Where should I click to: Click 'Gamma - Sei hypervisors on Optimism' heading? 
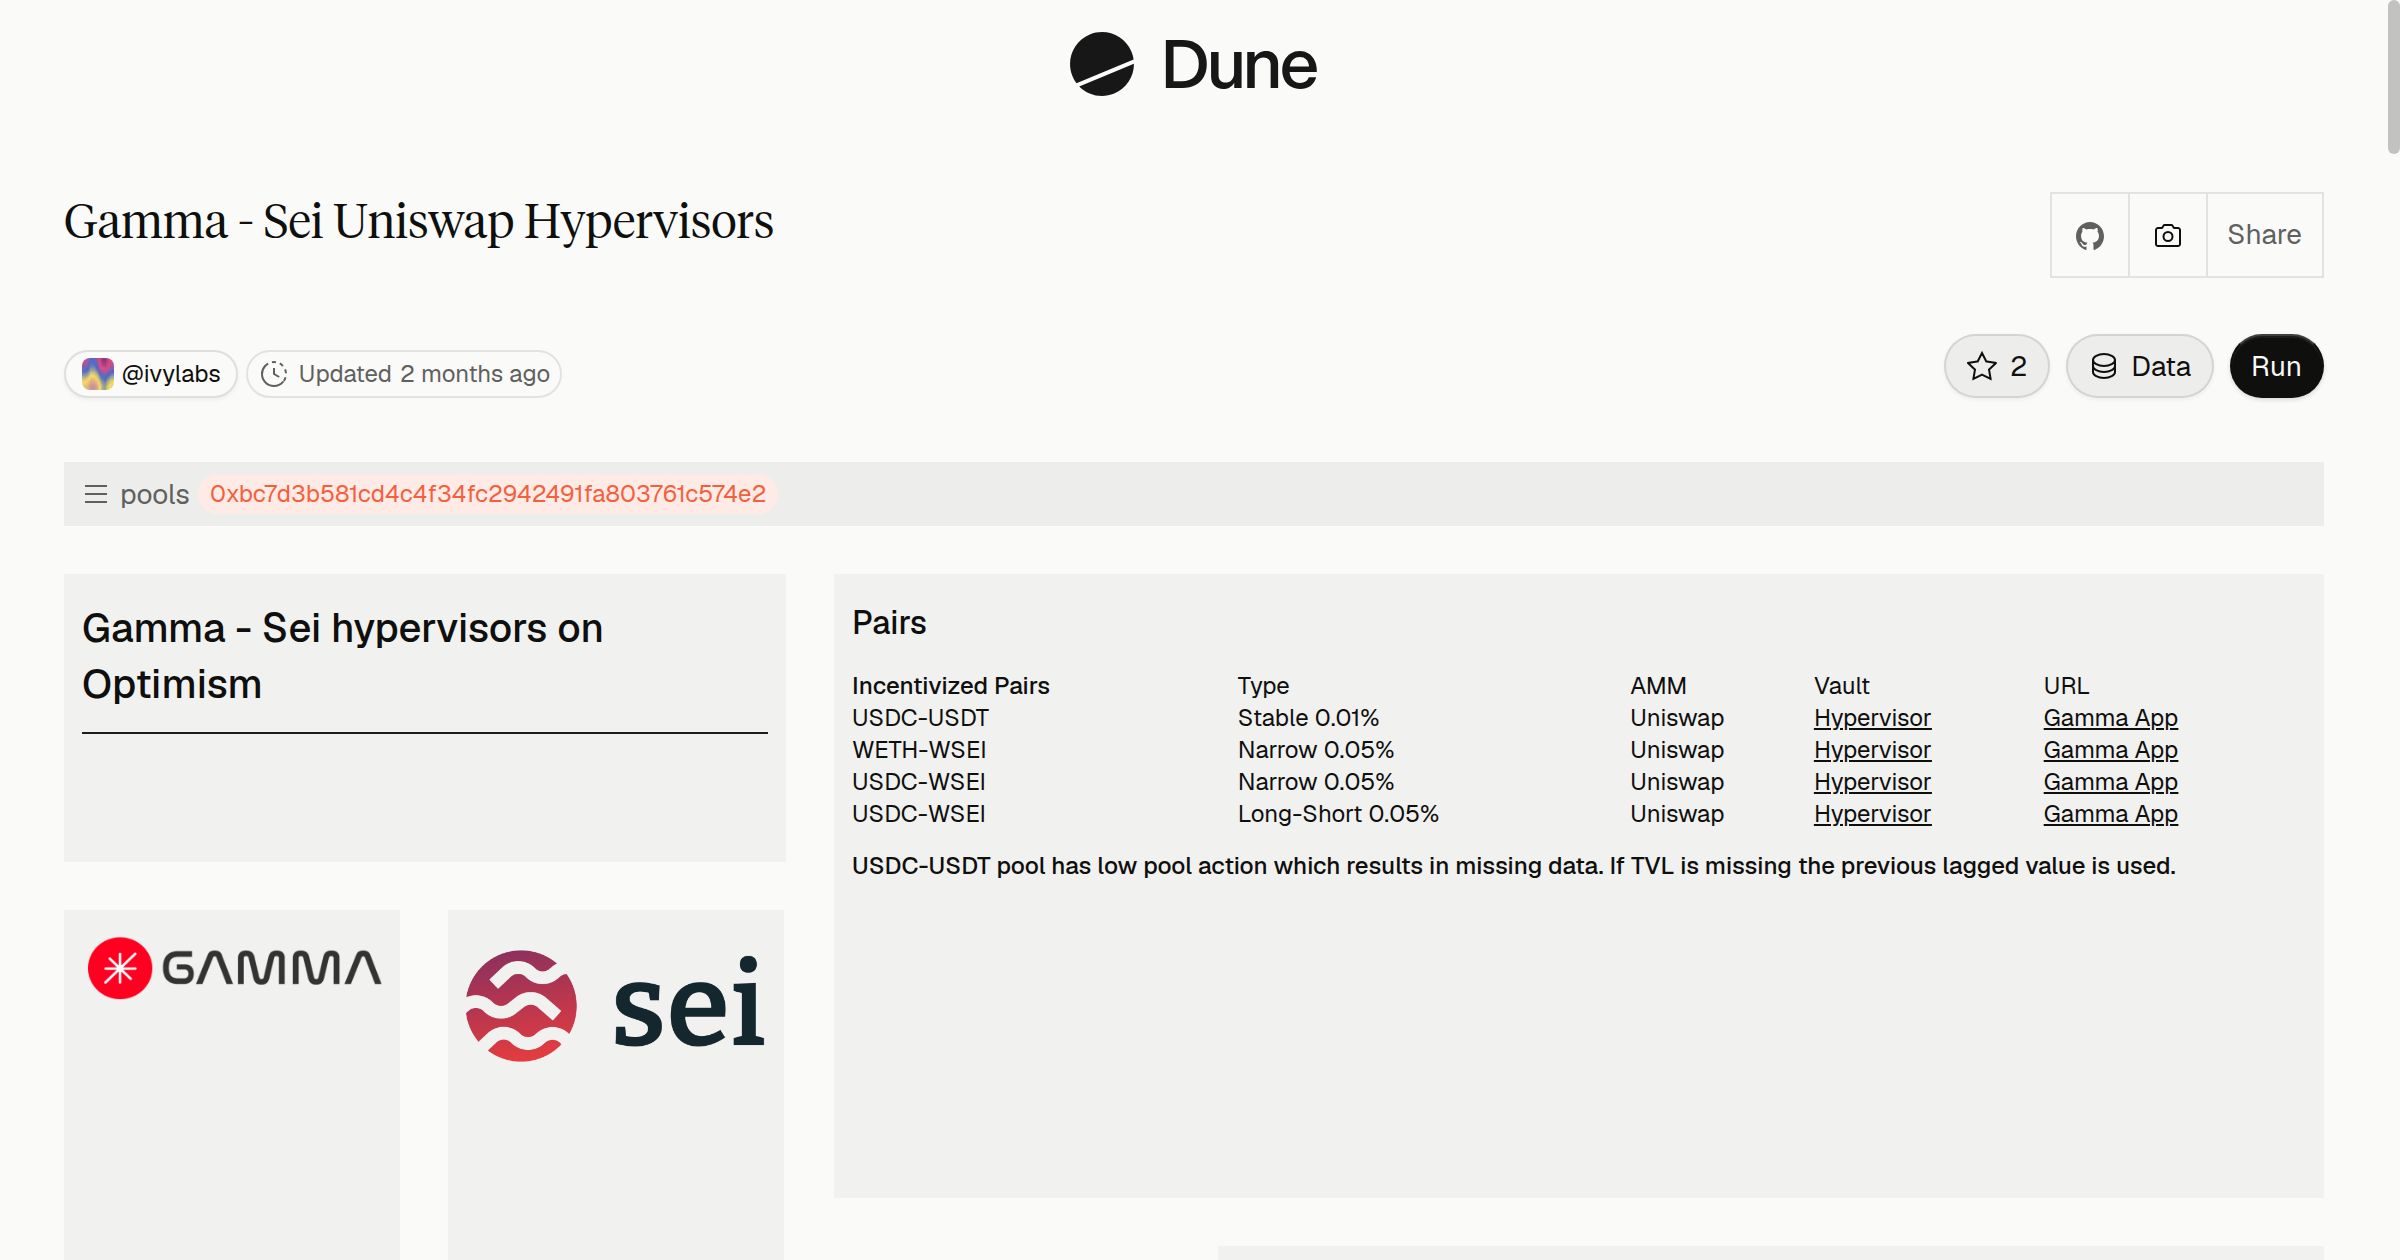point(342,656)
